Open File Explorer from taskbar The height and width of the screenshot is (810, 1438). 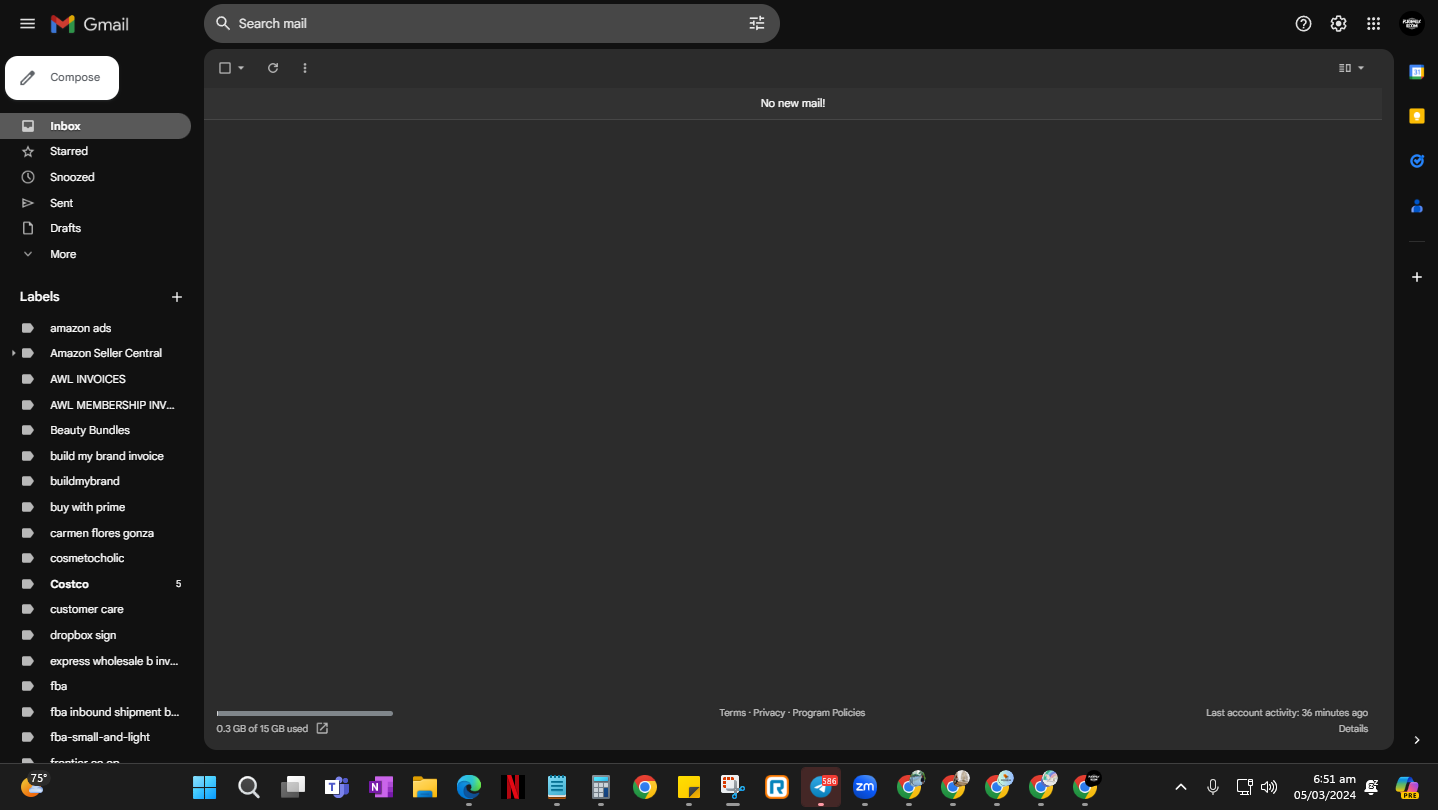pyautogui.click(x=425, y=787)
